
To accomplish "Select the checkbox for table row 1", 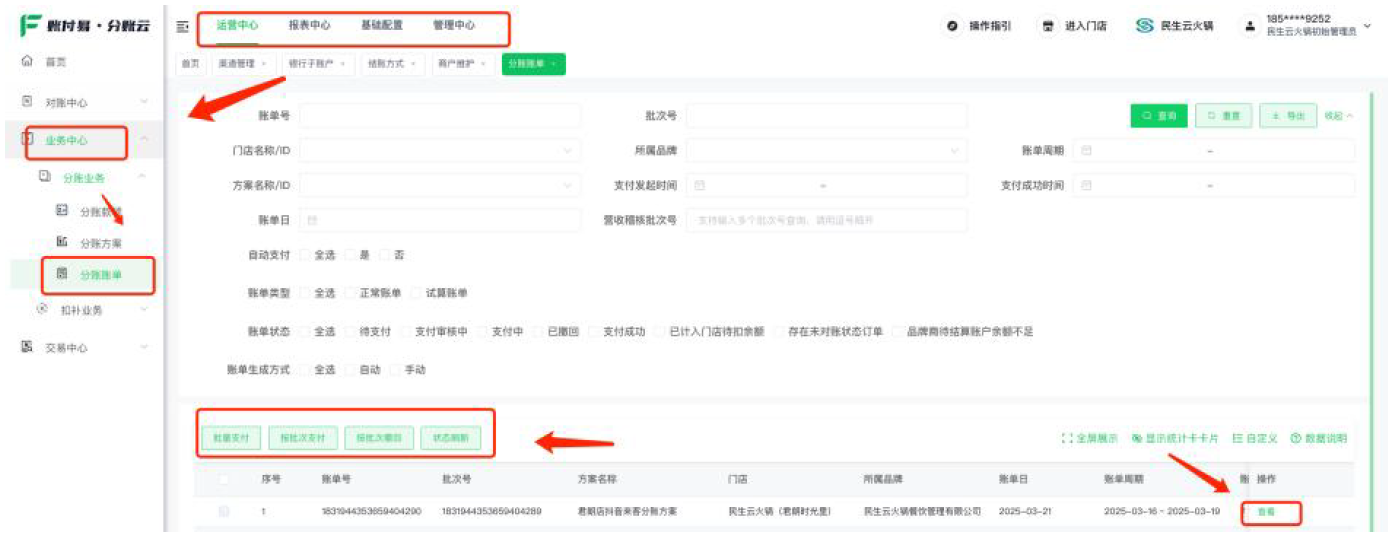I will pyautogui.click(x=224, y=512).
